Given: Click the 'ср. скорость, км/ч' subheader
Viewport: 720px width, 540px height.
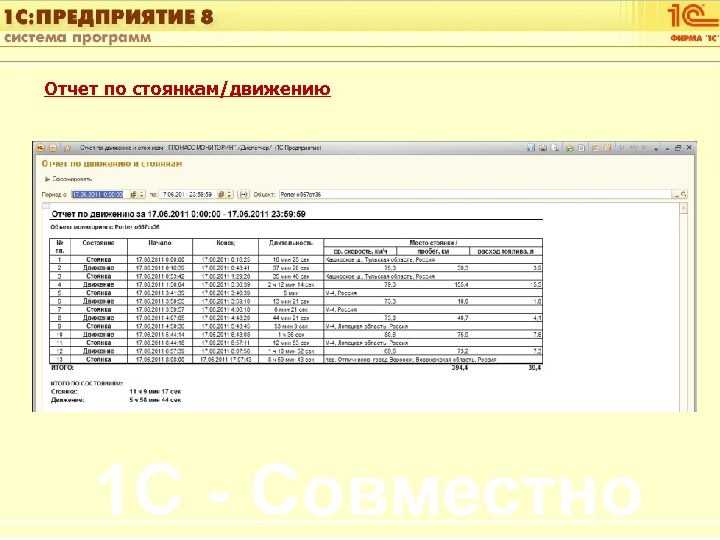Looking at the screenshot, I should point(360,251).
